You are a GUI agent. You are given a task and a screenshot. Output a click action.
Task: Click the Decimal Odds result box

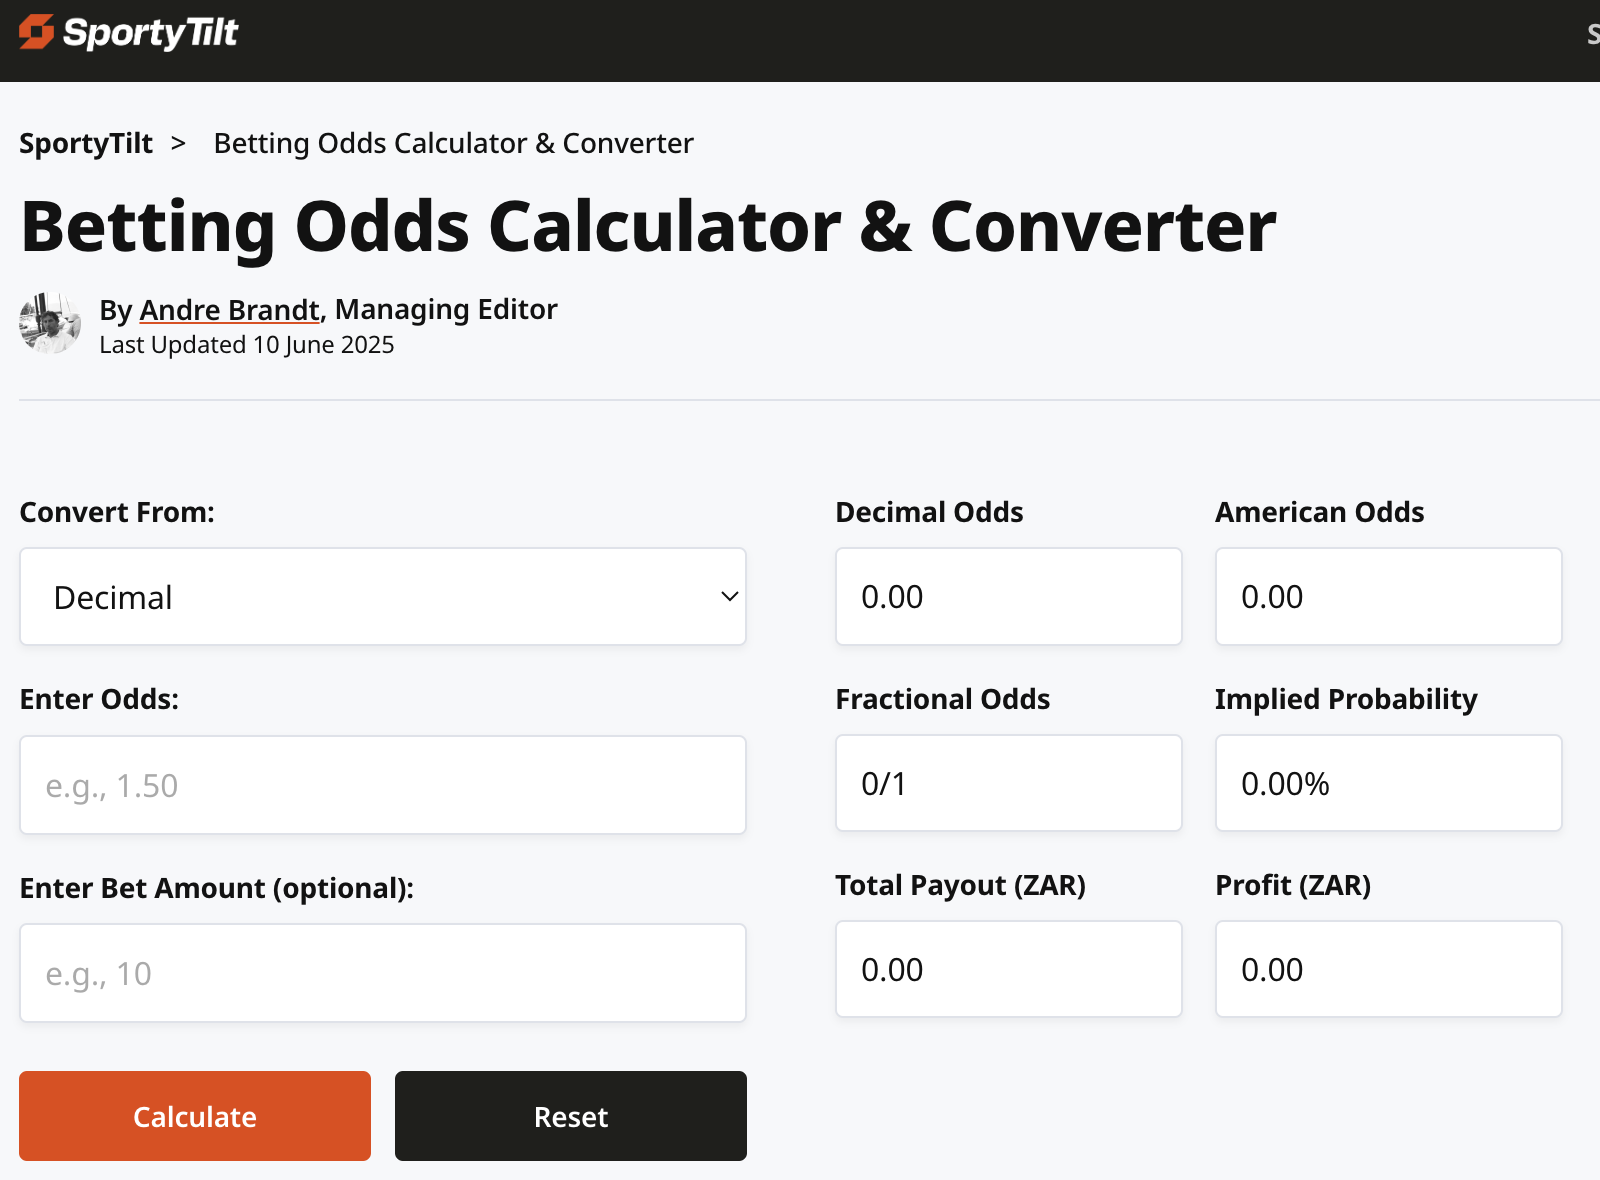(x=1009, y=596)
